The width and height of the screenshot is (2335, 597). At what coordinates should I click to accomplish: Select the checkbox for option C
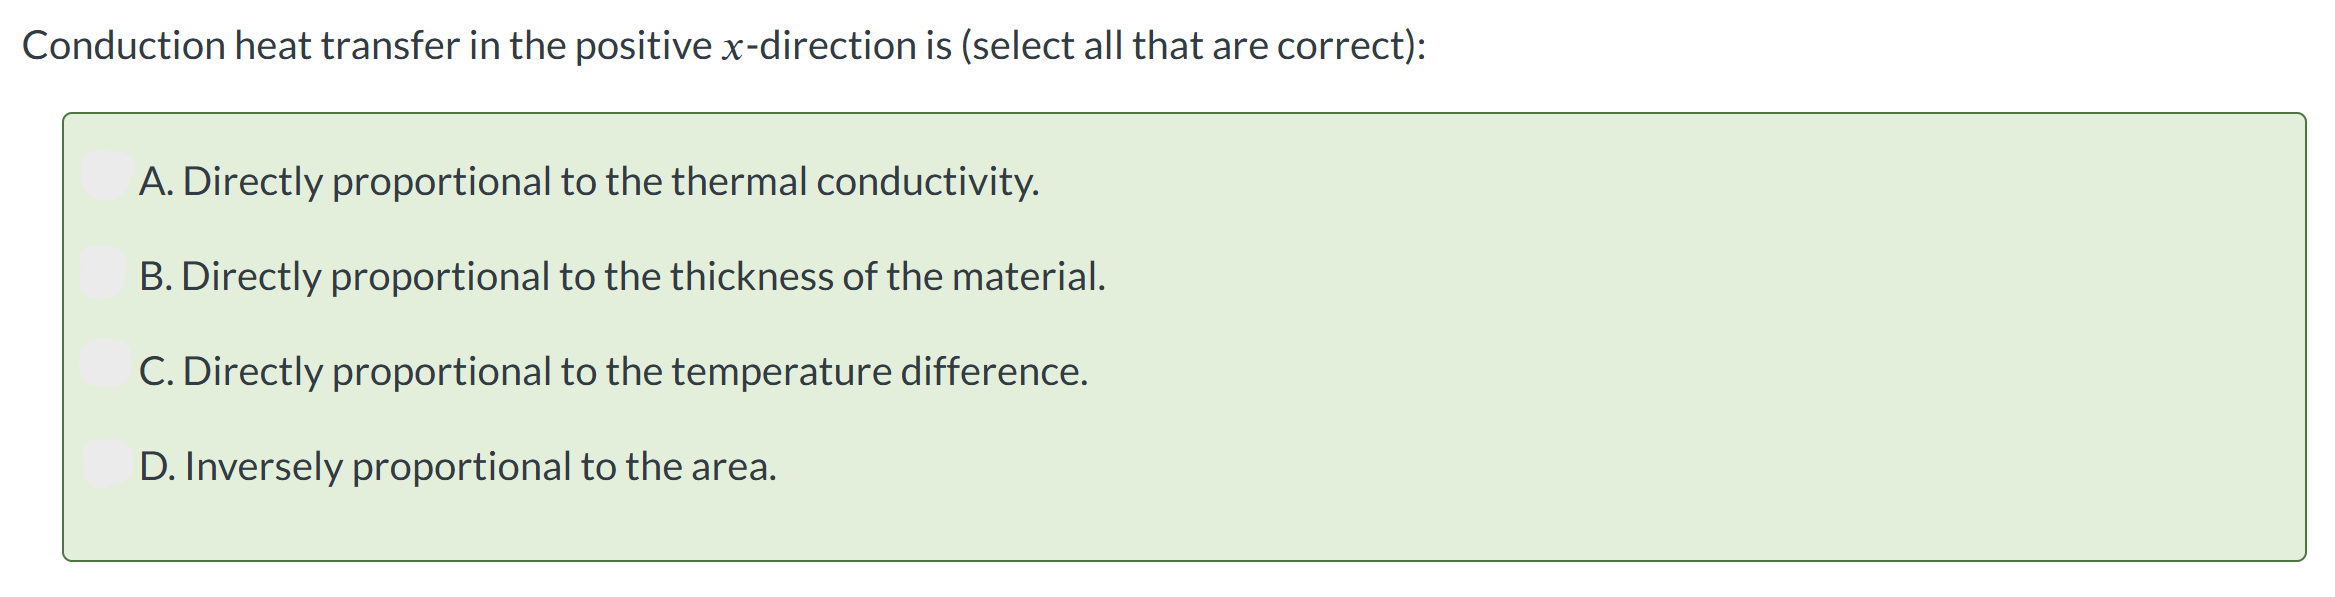coord(106,364)
